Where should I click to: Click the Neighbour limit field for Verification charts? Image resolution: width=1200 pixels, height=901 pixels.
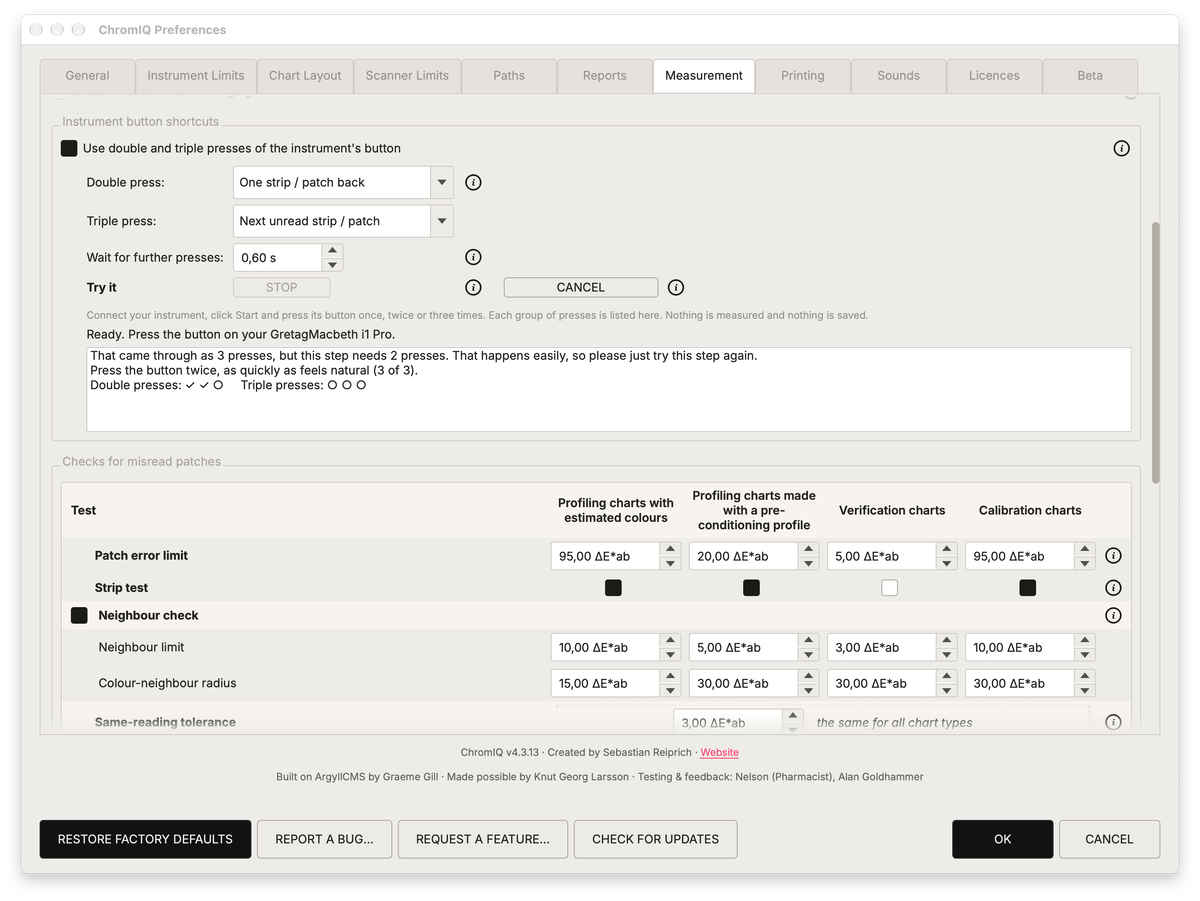pyautogui.click(x=882, y=648)
